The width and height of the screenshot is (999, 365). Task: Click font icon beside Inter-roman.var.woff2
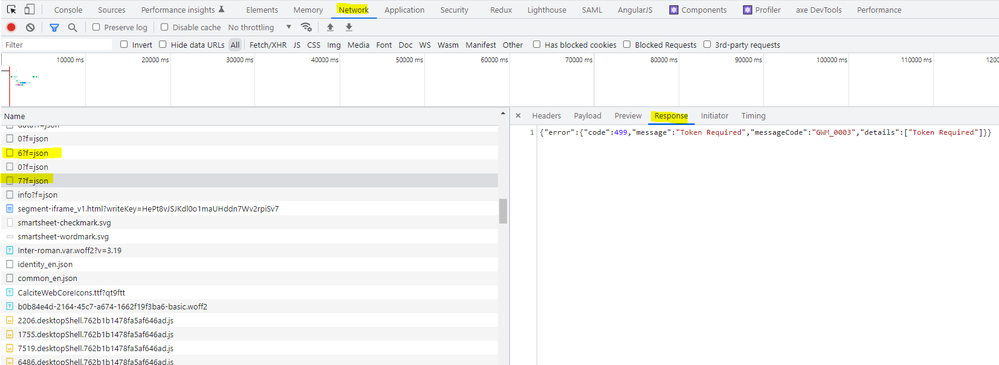point(10,250)
